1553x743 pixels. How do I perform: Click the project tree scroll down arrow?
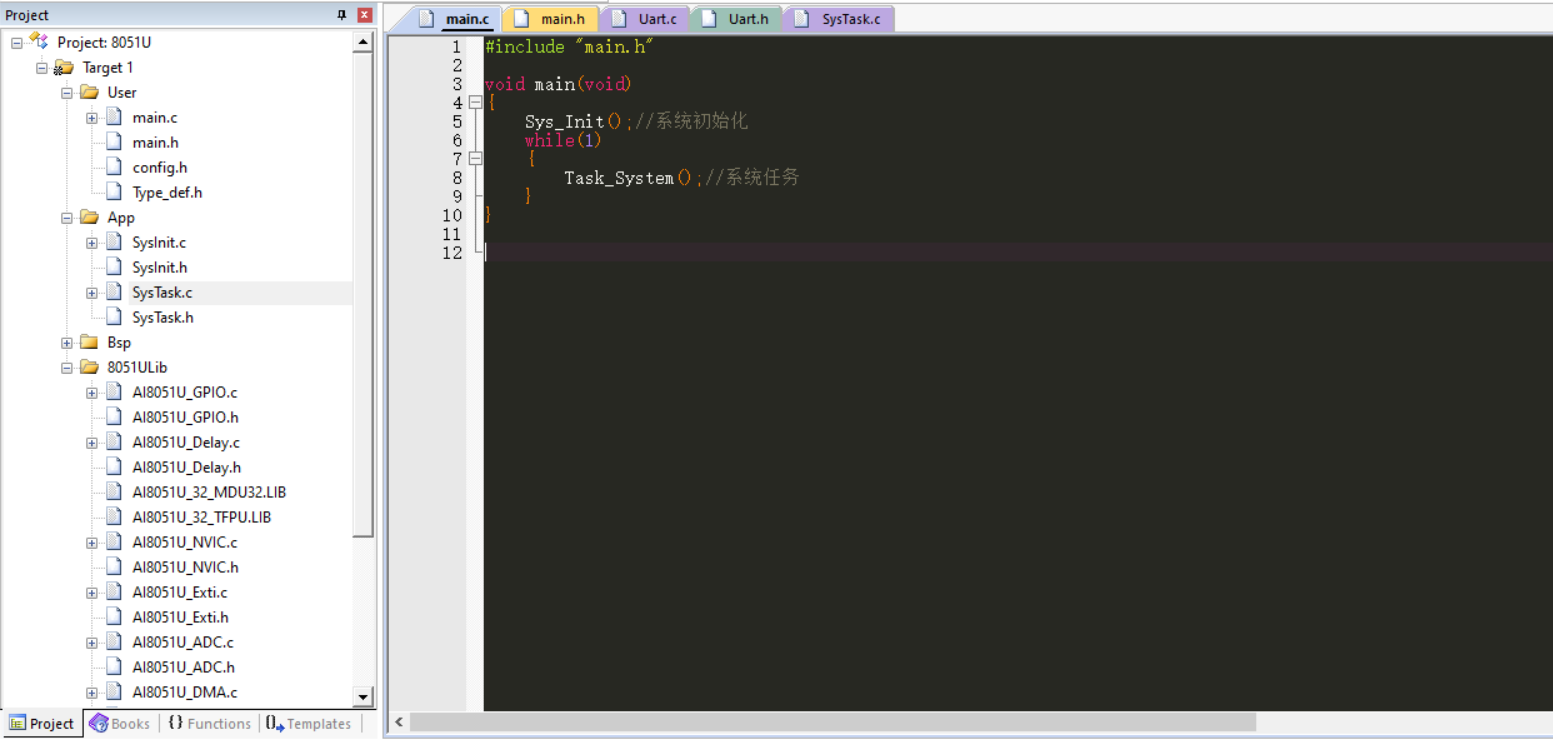[363, 697]
